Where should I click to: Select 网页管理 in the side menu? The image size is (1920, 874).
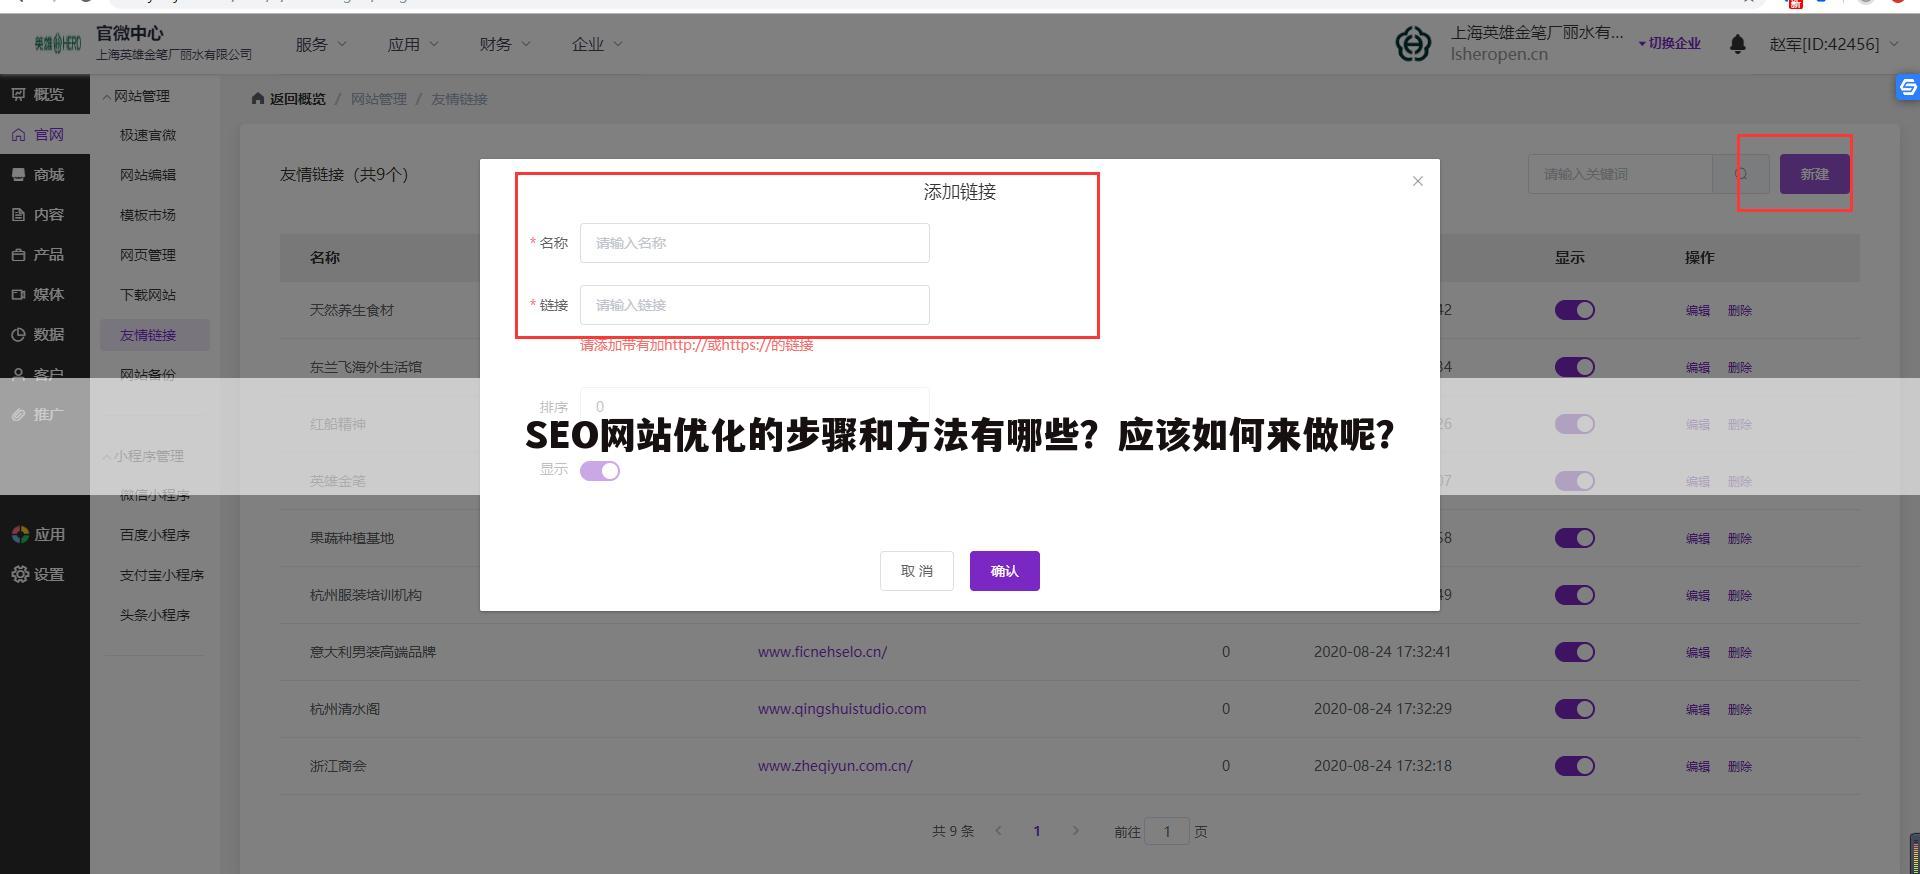pos(148,255)
